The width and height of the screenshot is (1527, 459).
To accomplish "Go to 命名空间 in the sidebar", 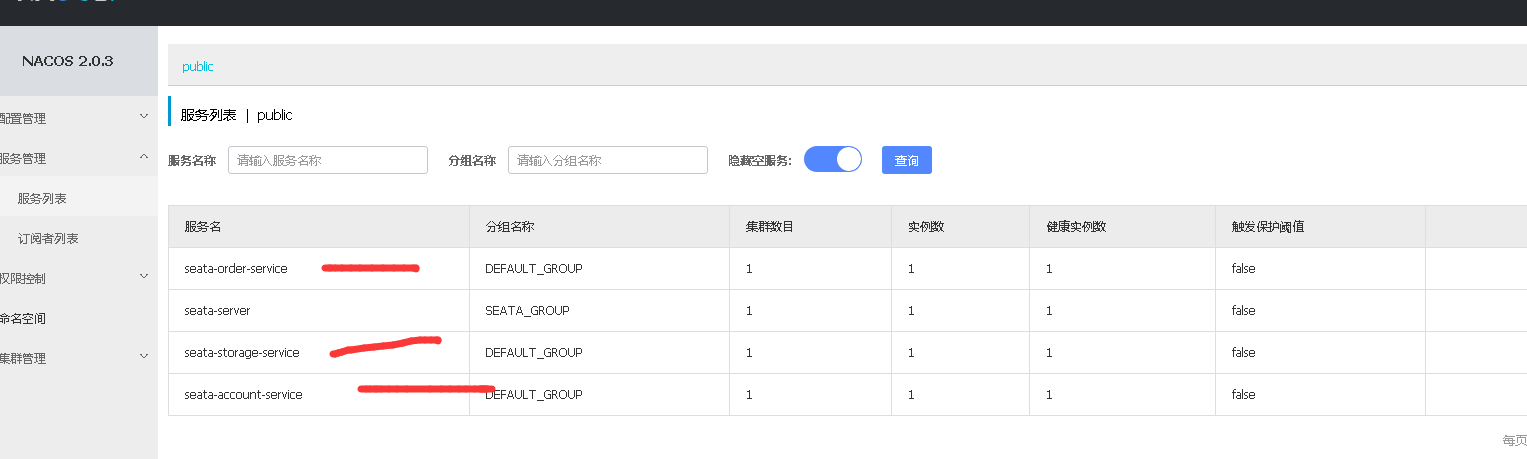I will 24,319.
